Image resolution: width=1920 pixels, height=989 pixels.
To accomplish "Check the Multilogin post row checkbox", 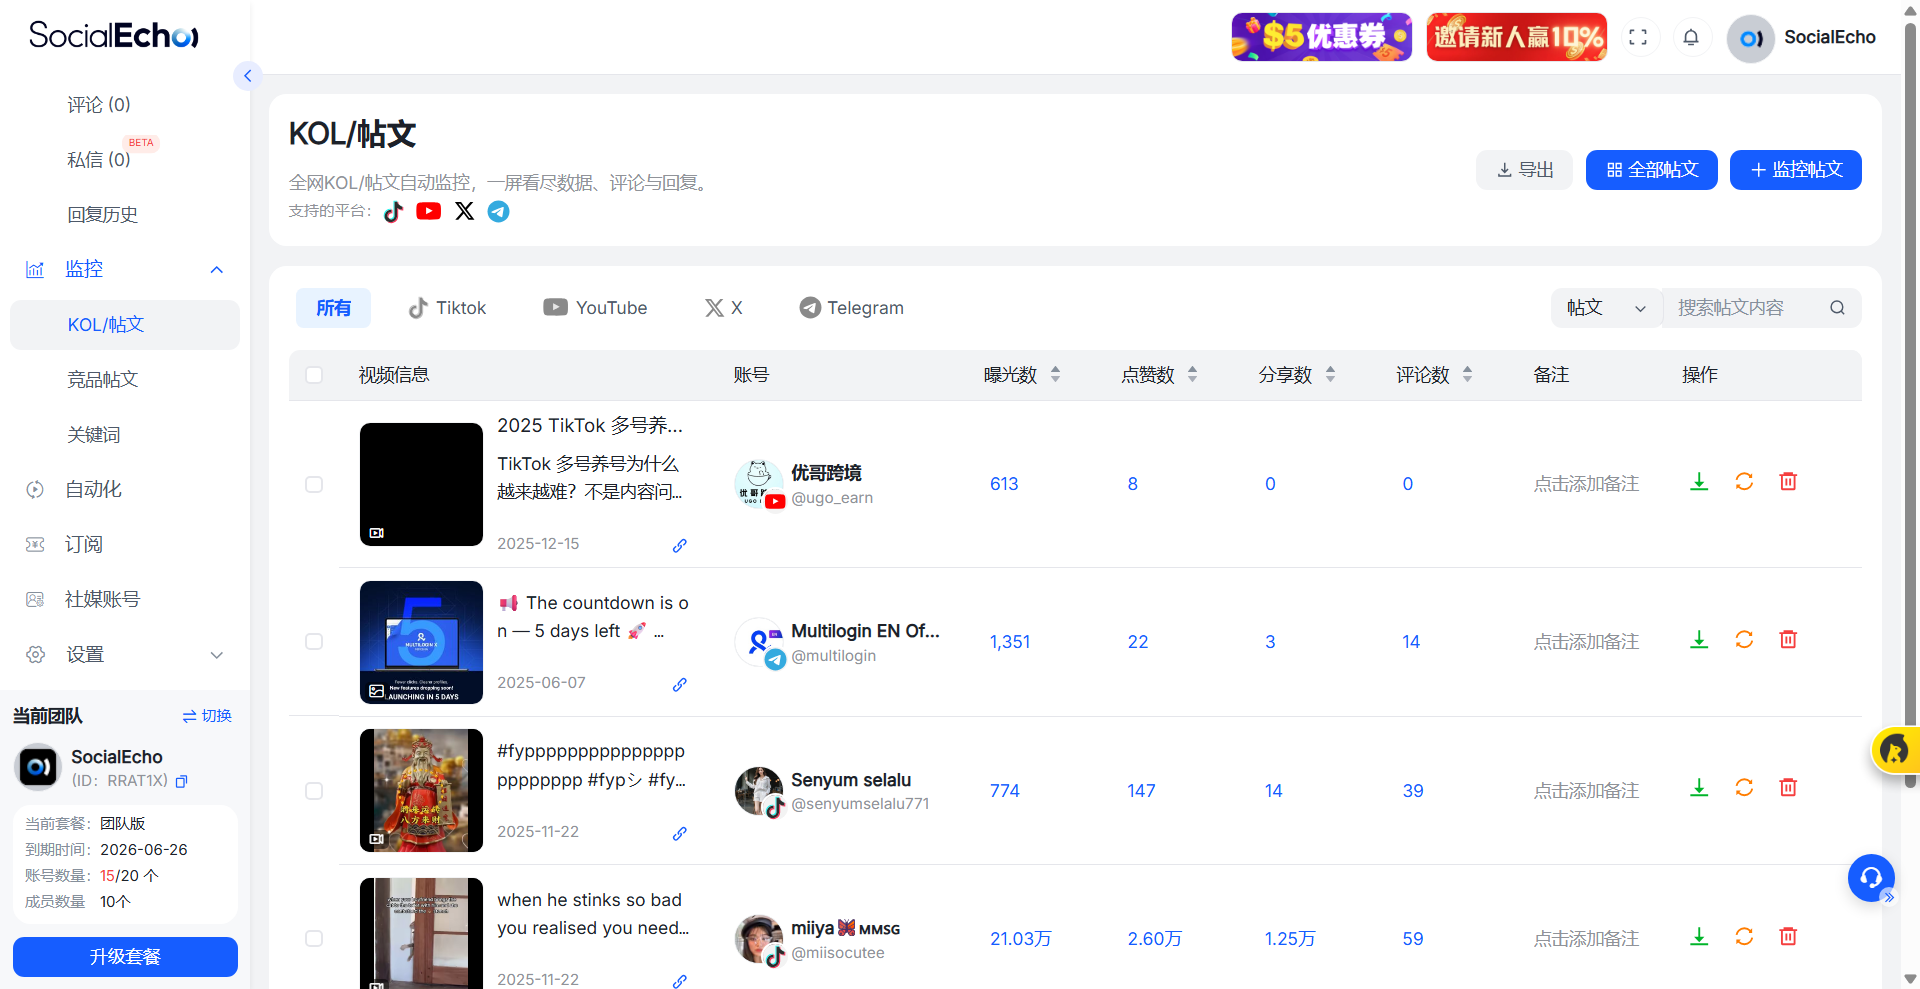I will click(314, 642).
